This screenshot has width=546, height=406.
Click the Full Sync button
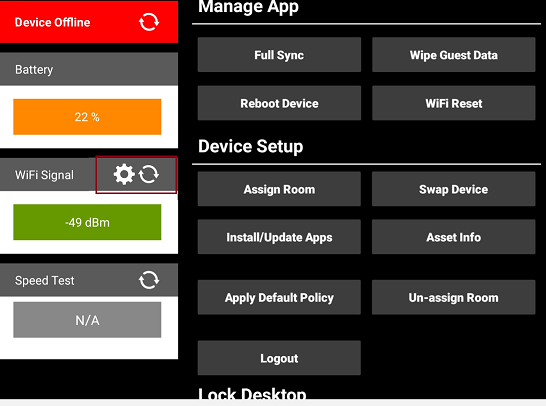[x=279, y=55]
